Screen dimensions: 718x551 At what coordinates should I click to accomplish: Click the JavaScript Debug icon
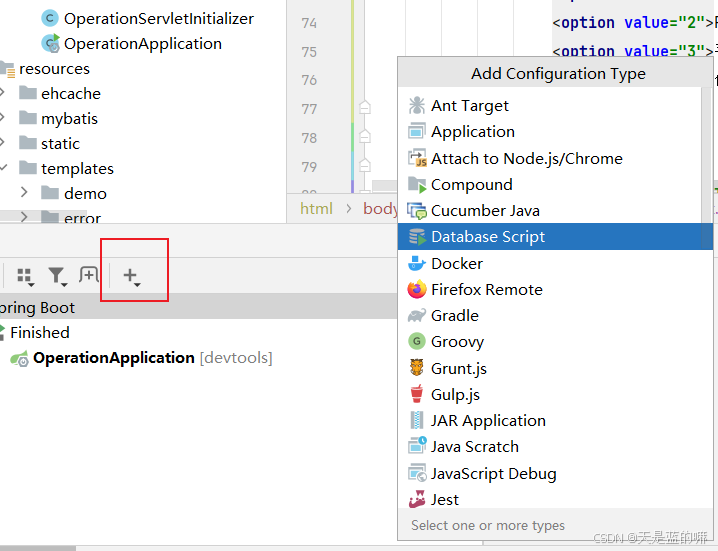click(417, 473)
